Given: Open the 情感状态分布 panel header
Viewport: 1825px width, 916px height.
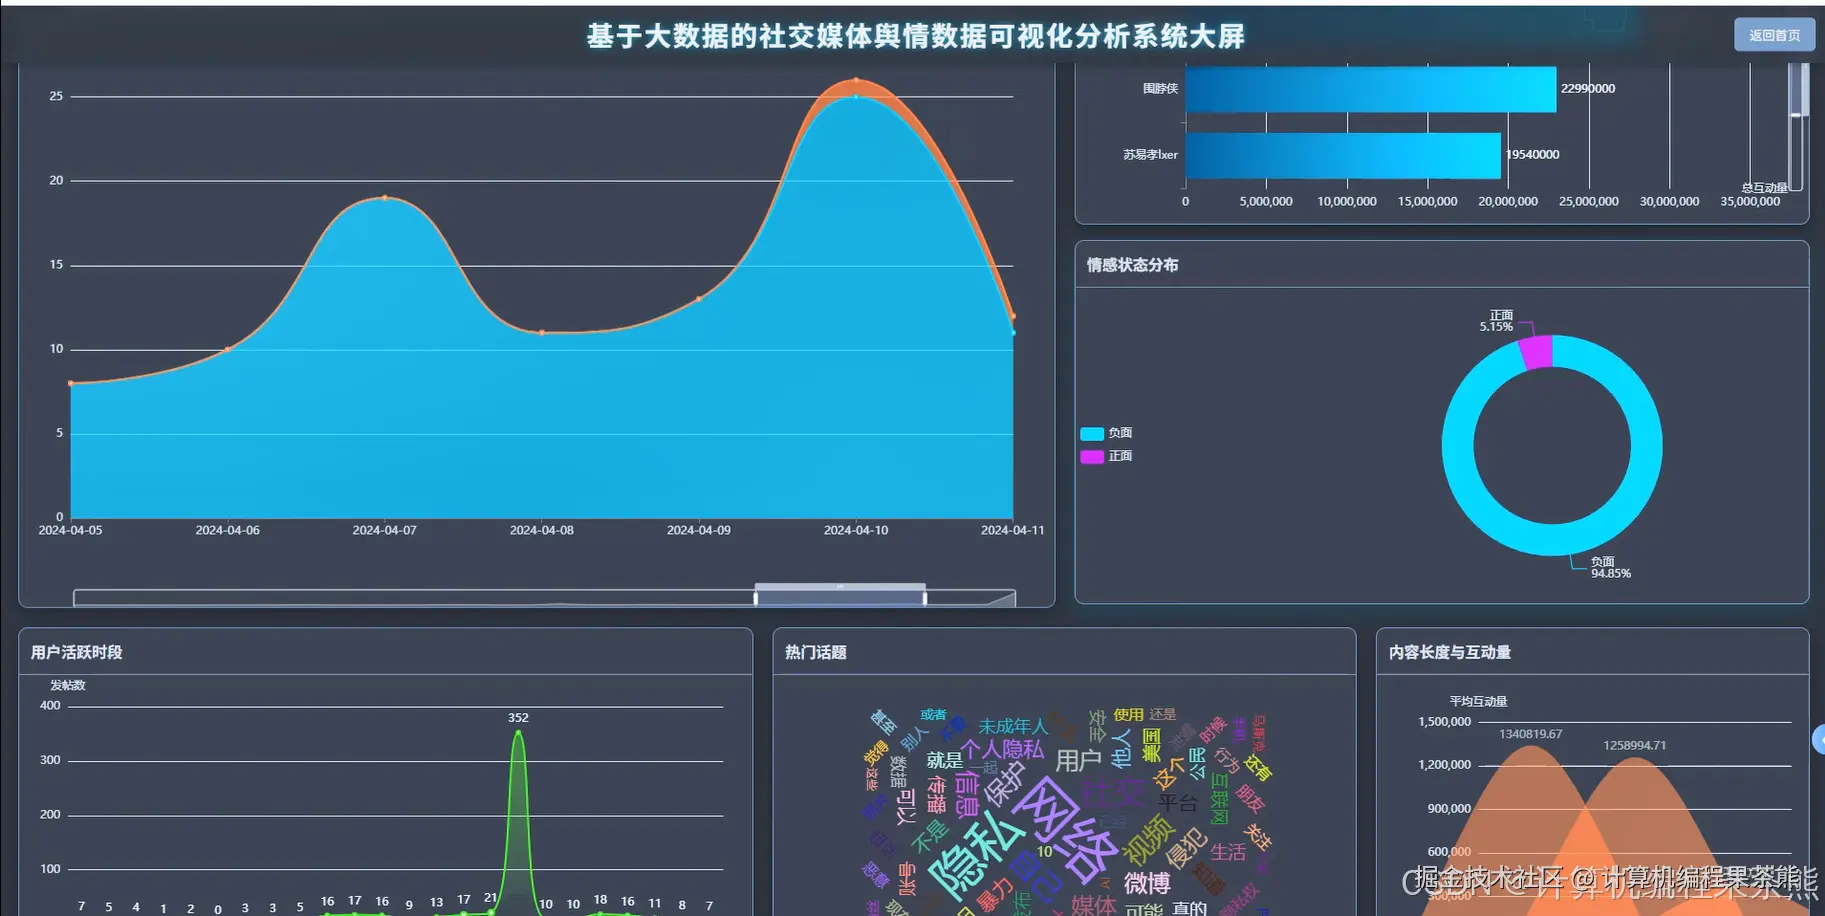Looking at the screenshot, I should pos(1132,264).
